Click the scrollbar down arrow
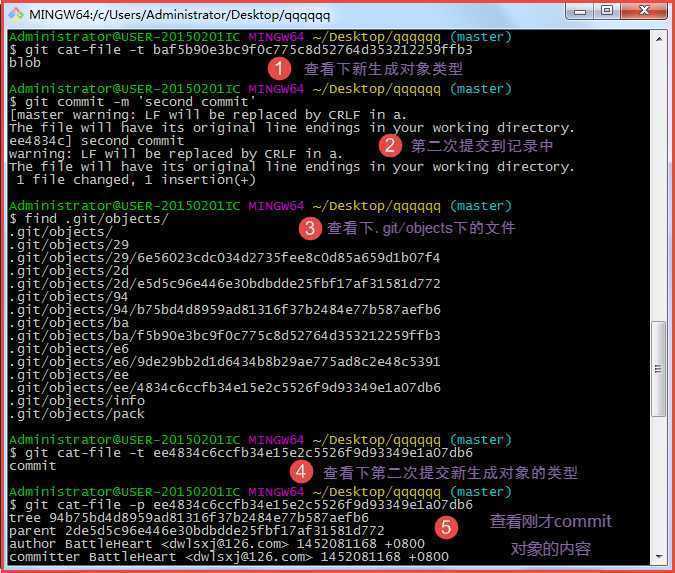675x573 pixels. click(x=659, y=556)
